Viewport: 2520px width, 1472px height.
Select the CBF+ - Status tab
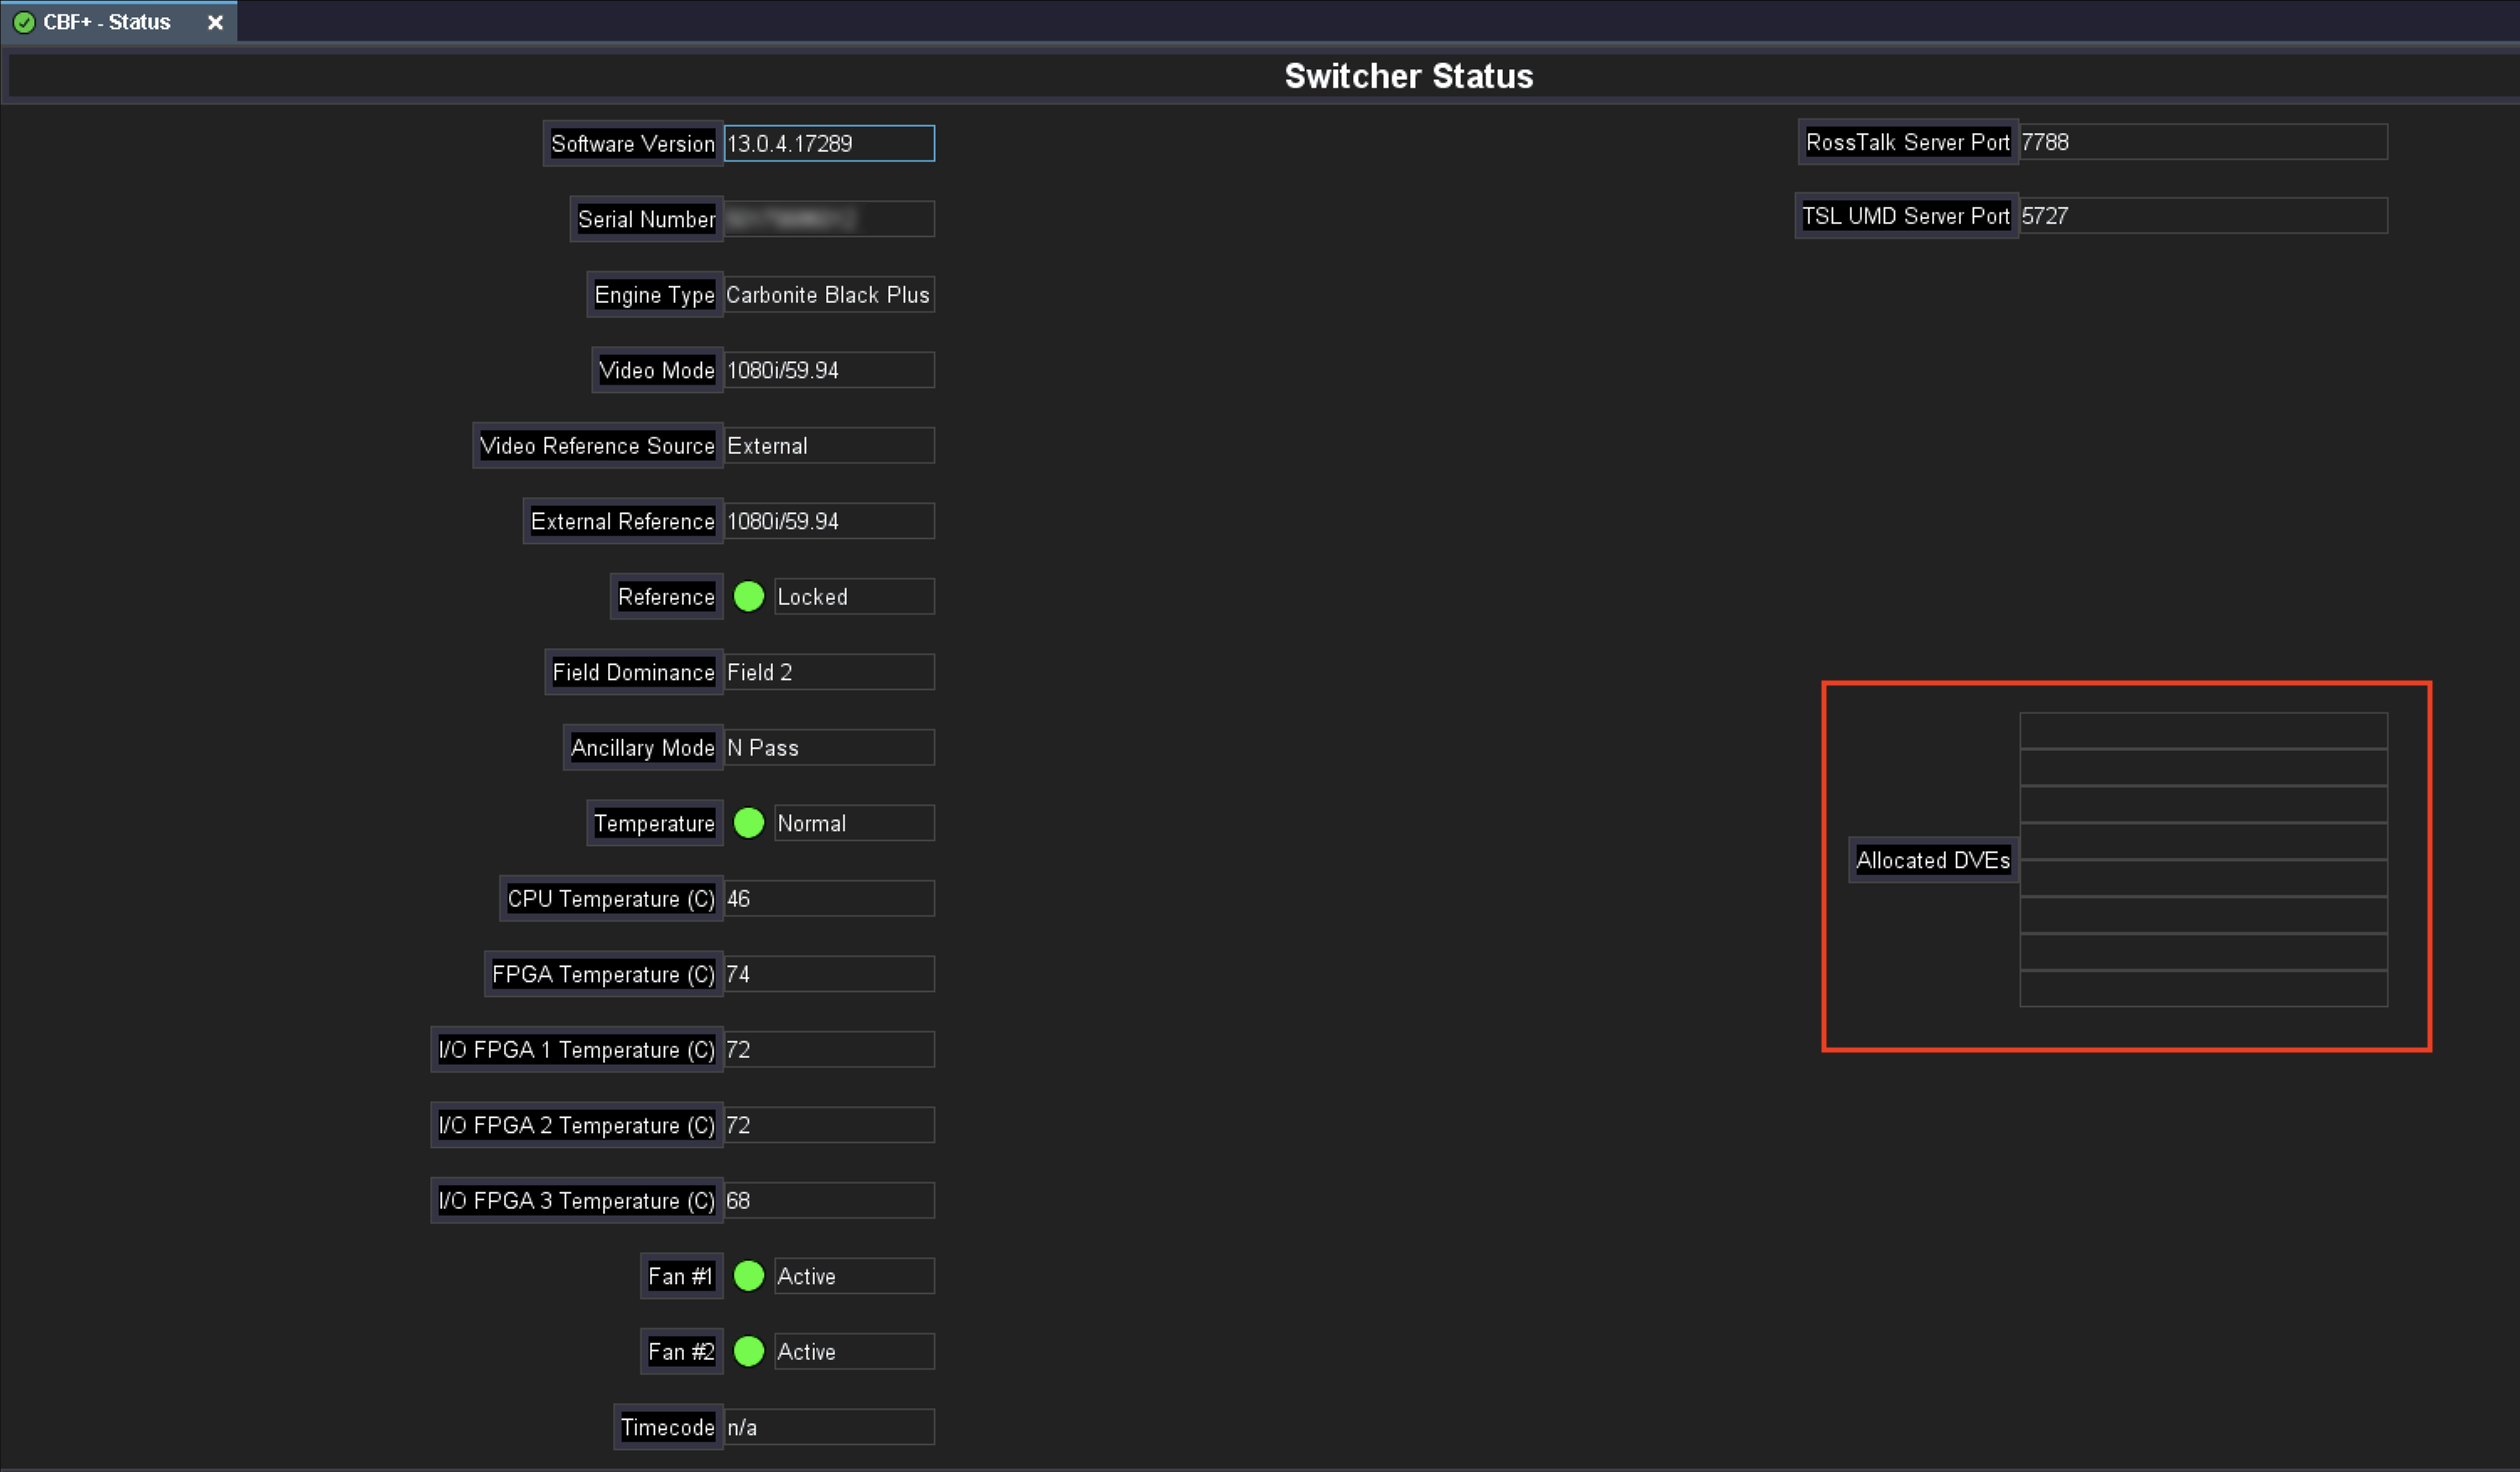107,22
